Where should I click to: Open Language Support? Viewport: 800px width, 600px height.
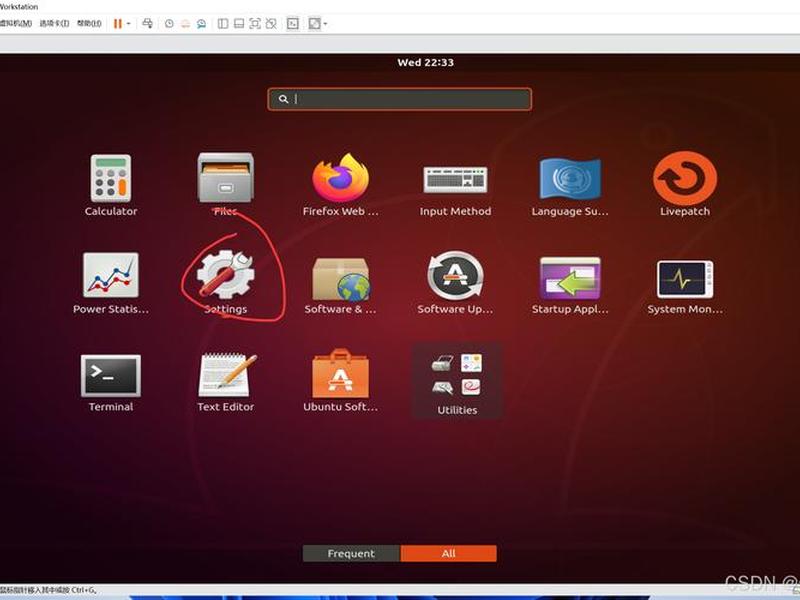(570, 186)
